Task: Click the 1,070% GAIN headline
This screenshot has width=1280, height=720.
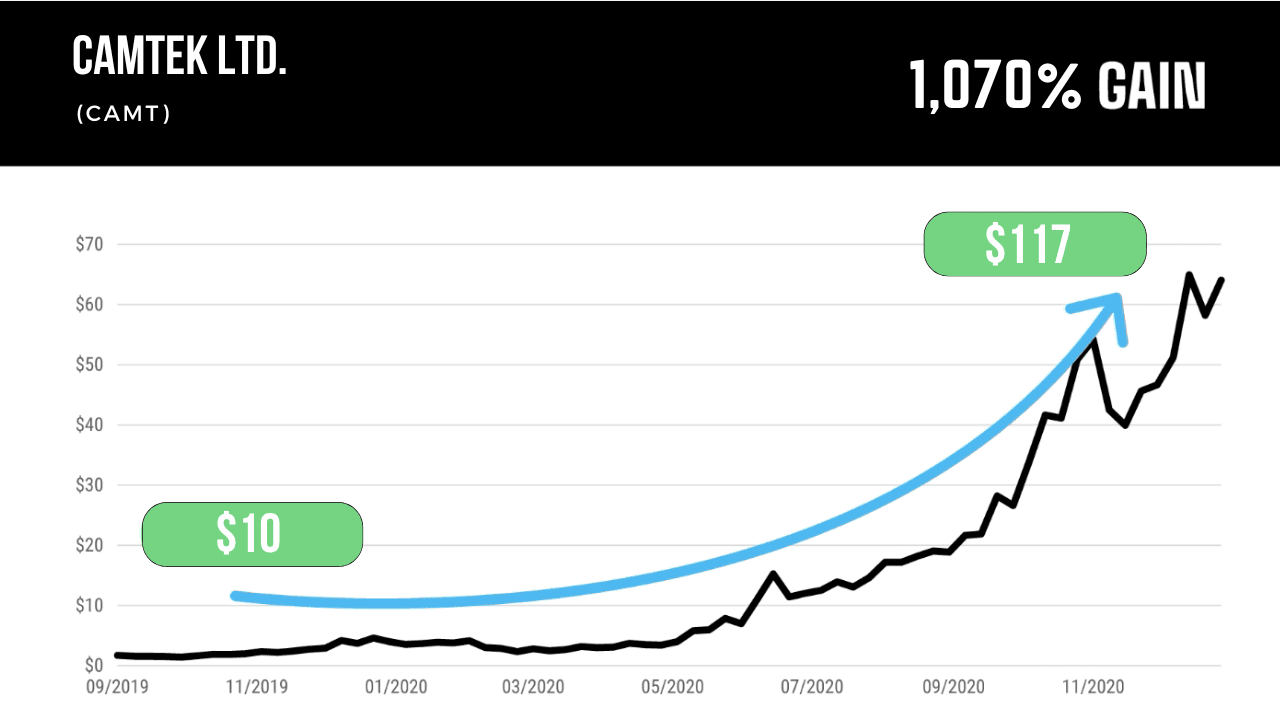Action: tap(1058, 85)
